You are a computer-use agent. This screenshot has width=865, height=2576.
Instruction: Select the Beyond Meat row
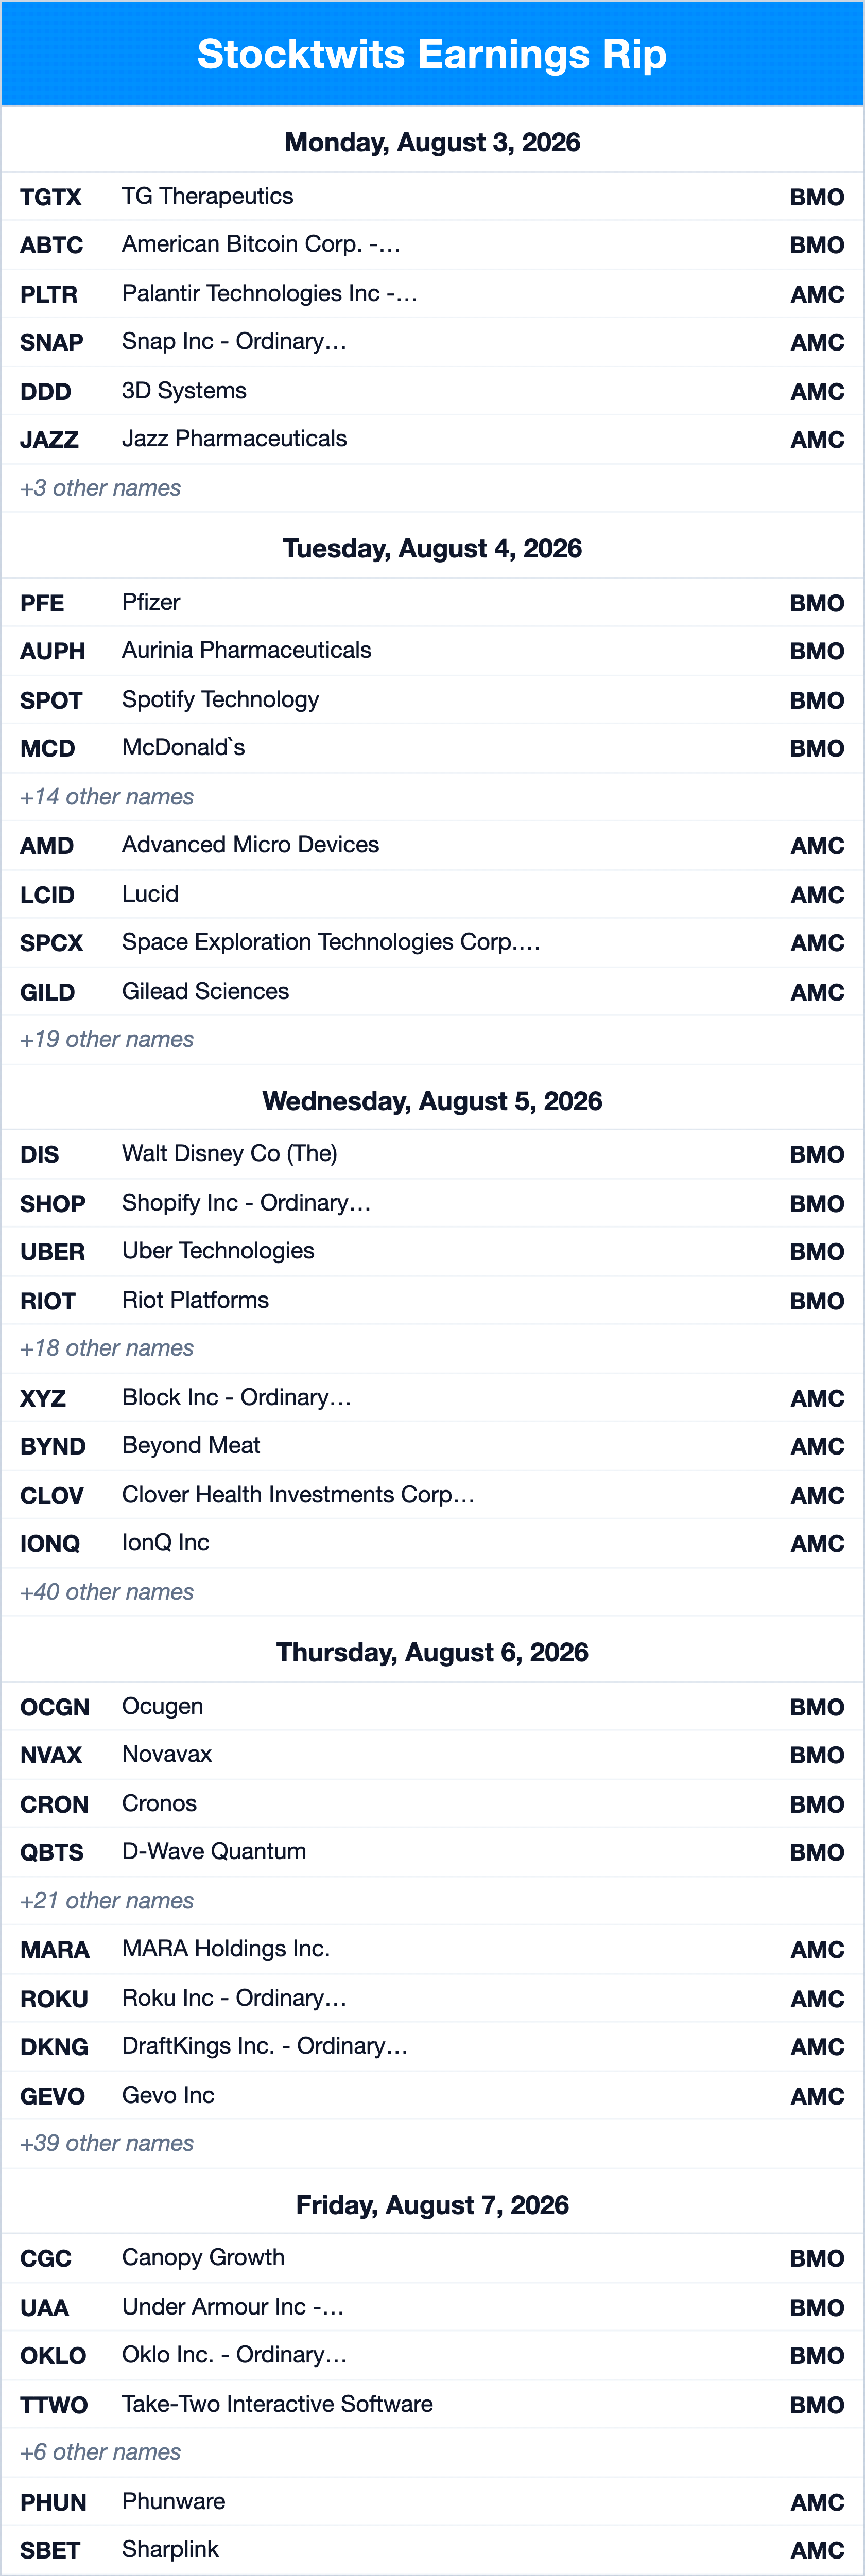[x=432, y=1446]
